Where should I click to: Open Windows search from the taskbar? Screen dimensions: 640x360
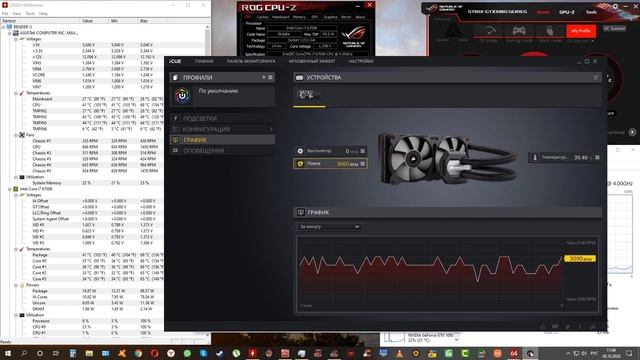24,353
